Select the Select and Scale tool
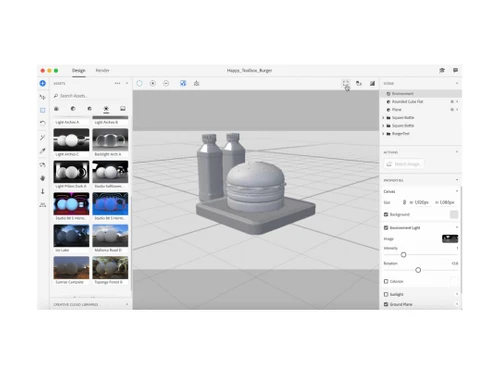Image resolution: width=500 pixels, height=375 pixels. 43,110
